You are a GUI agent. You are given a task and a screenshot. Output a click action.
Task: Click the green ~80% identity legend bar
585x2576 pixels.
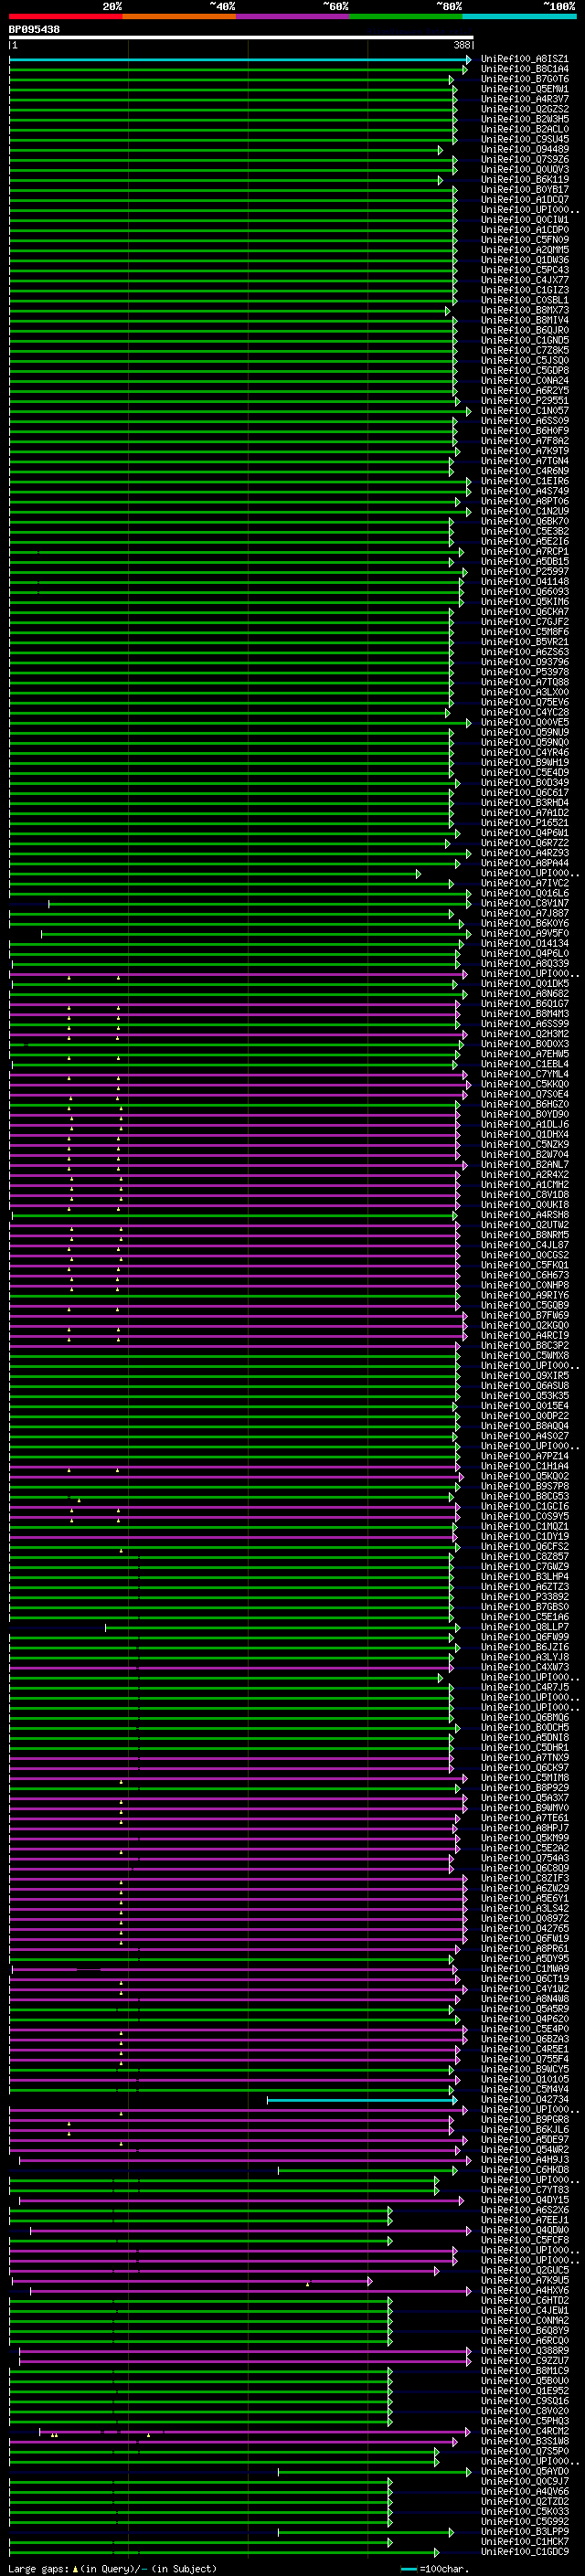coord(406,16)
